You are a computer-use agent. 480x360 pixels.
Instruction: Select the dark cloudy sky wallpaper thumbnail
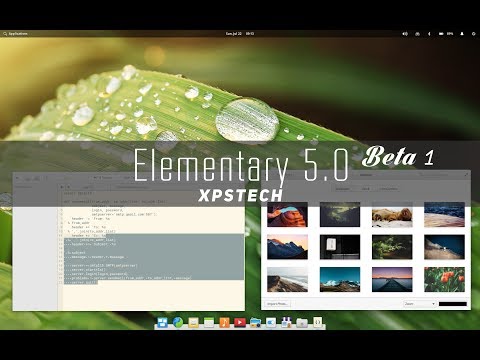coord(340,214)
